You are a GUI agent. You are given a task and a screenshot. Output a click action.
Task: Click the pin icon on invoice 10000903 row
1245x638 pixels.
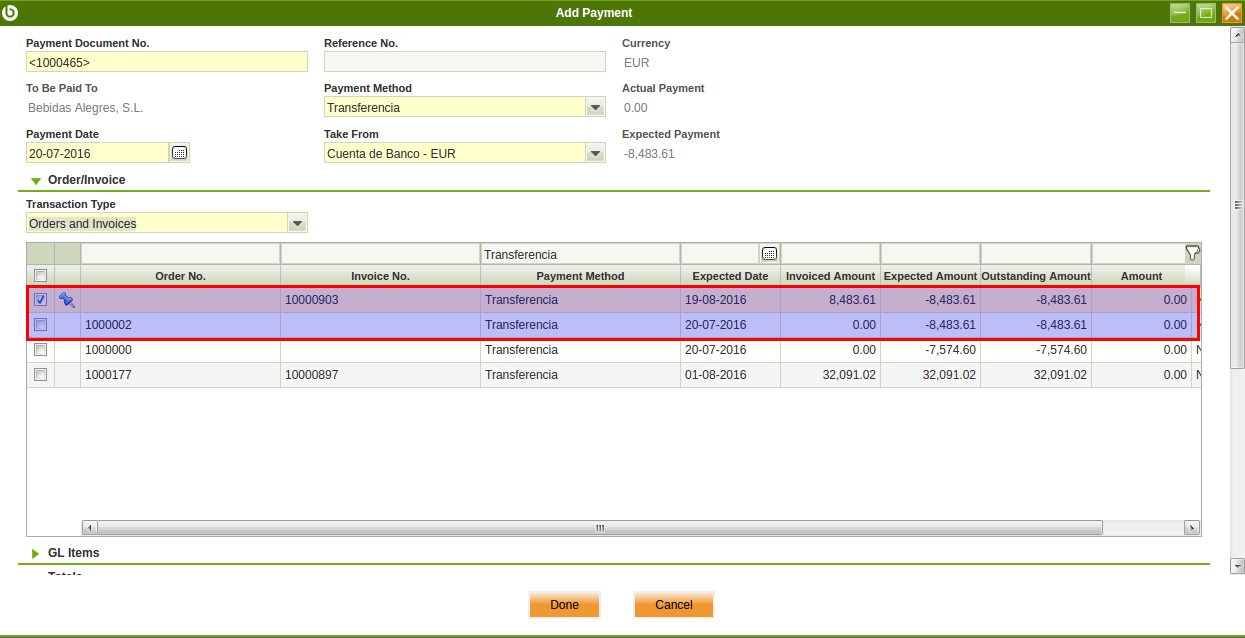67,300
